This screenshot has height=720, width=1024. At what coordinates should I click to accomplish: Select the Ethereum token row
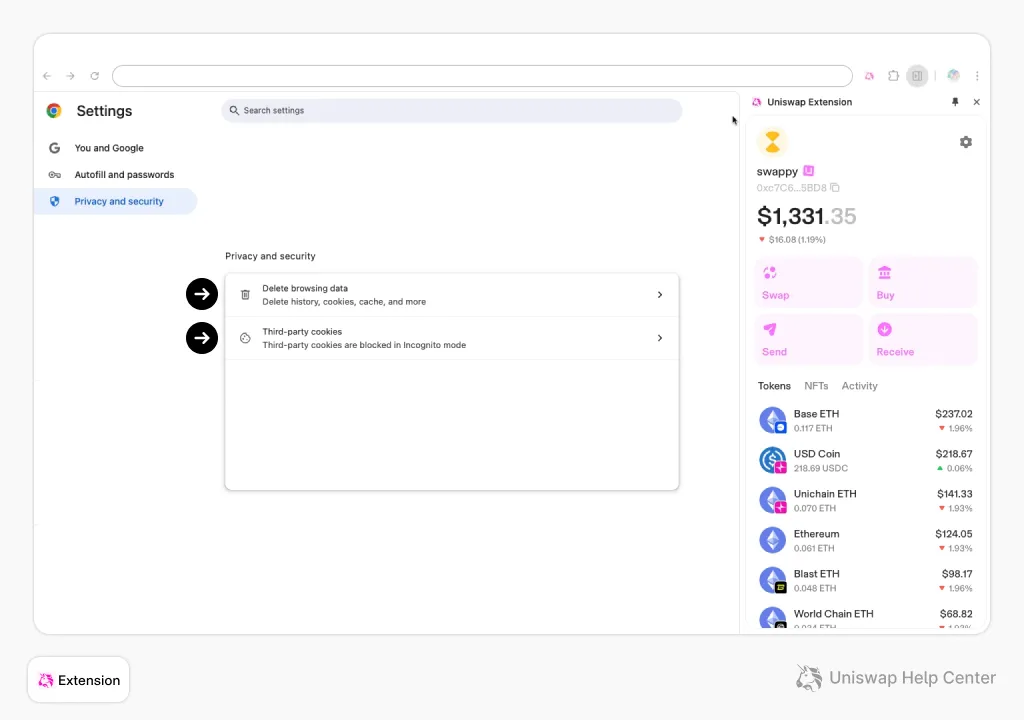tap(865, 541)
